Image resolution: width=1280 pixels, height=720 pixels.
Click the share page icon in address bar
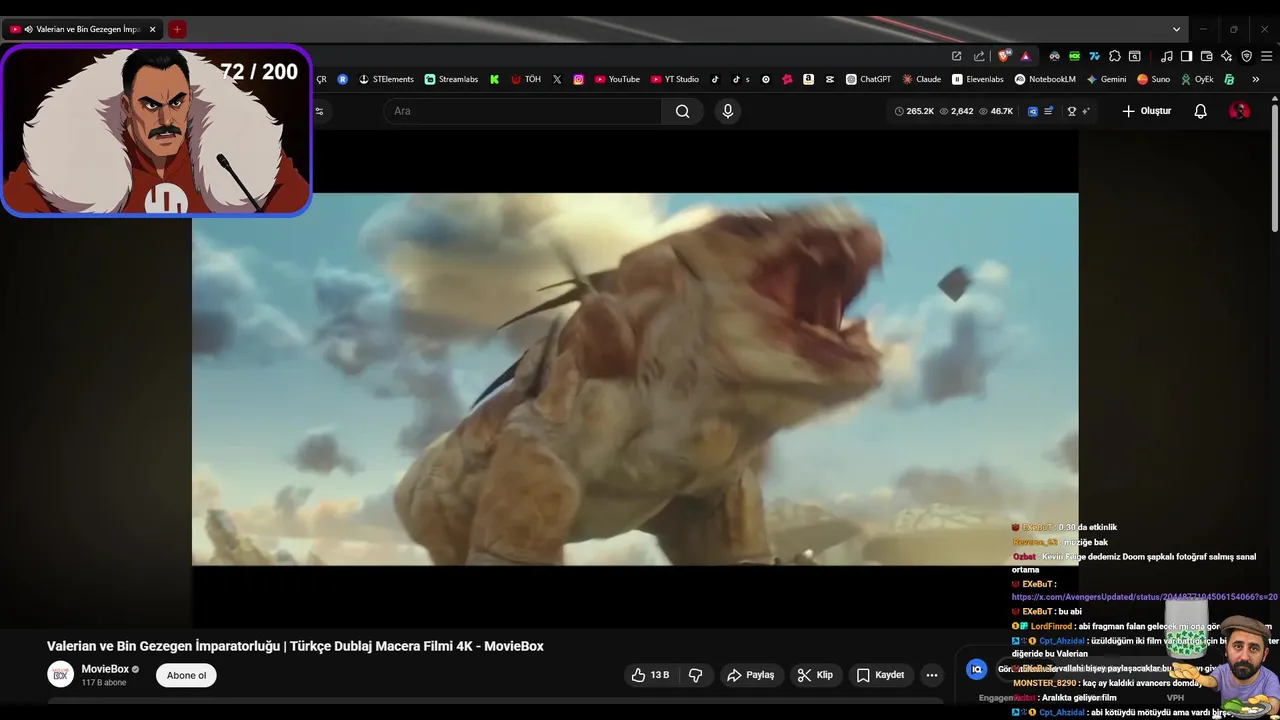tap(979, 56)
